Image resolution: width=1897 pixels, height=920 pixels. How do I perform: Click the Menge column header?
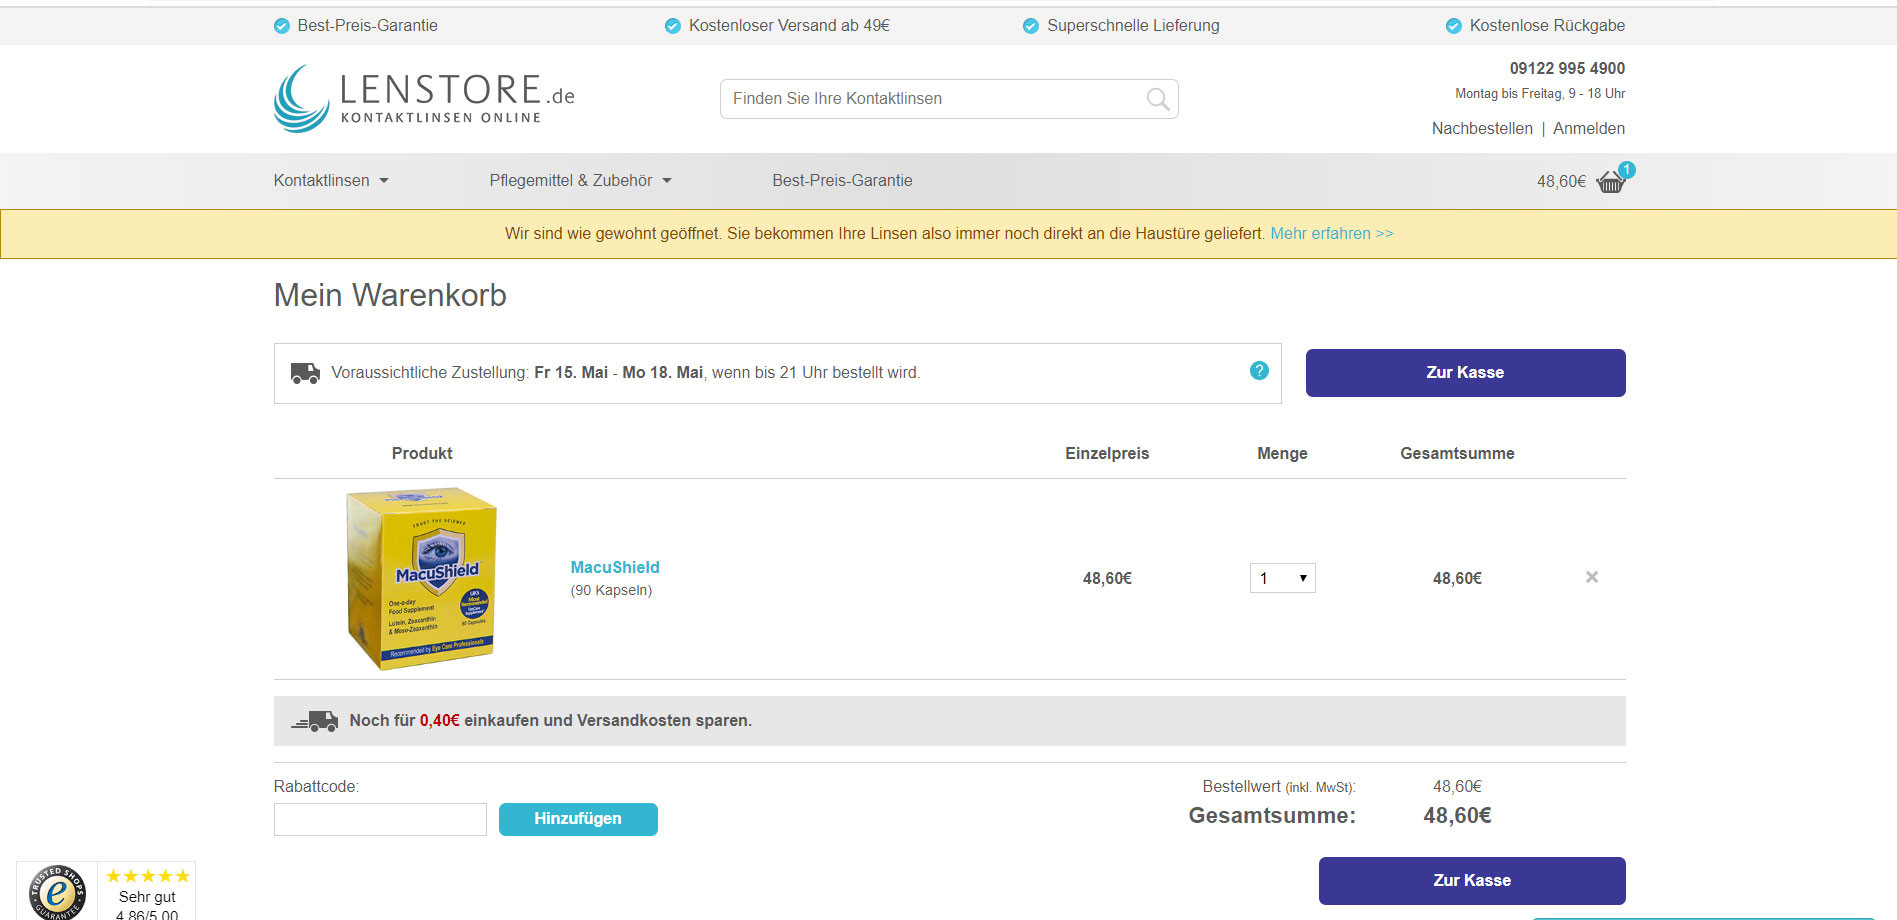pos(1282,454)
